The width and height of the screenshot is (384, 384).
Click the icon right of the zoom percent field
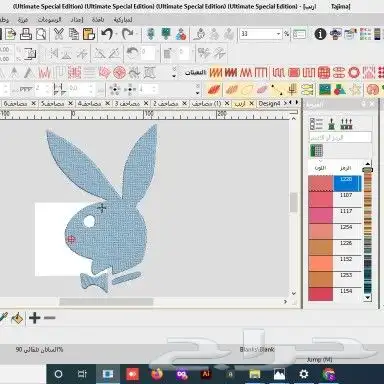299,34
